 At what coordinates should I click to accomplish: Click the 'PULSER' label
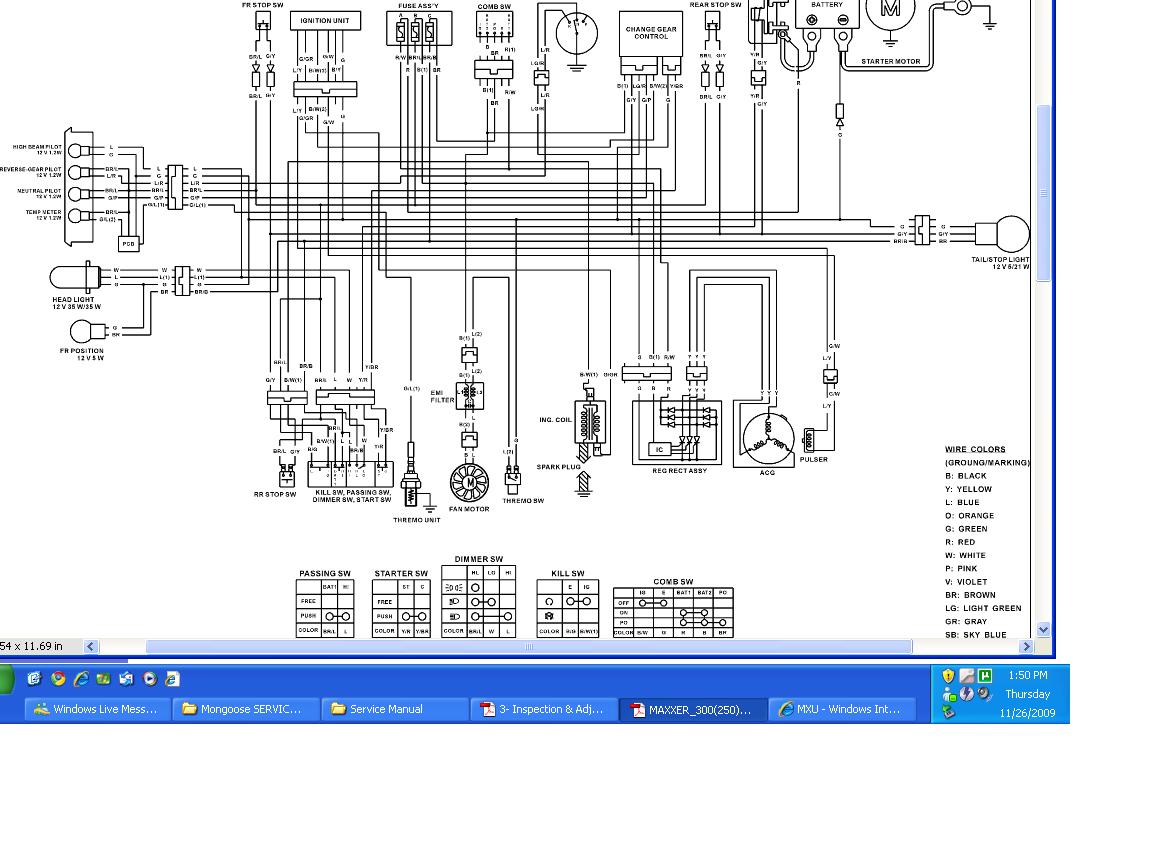(813, 460)
